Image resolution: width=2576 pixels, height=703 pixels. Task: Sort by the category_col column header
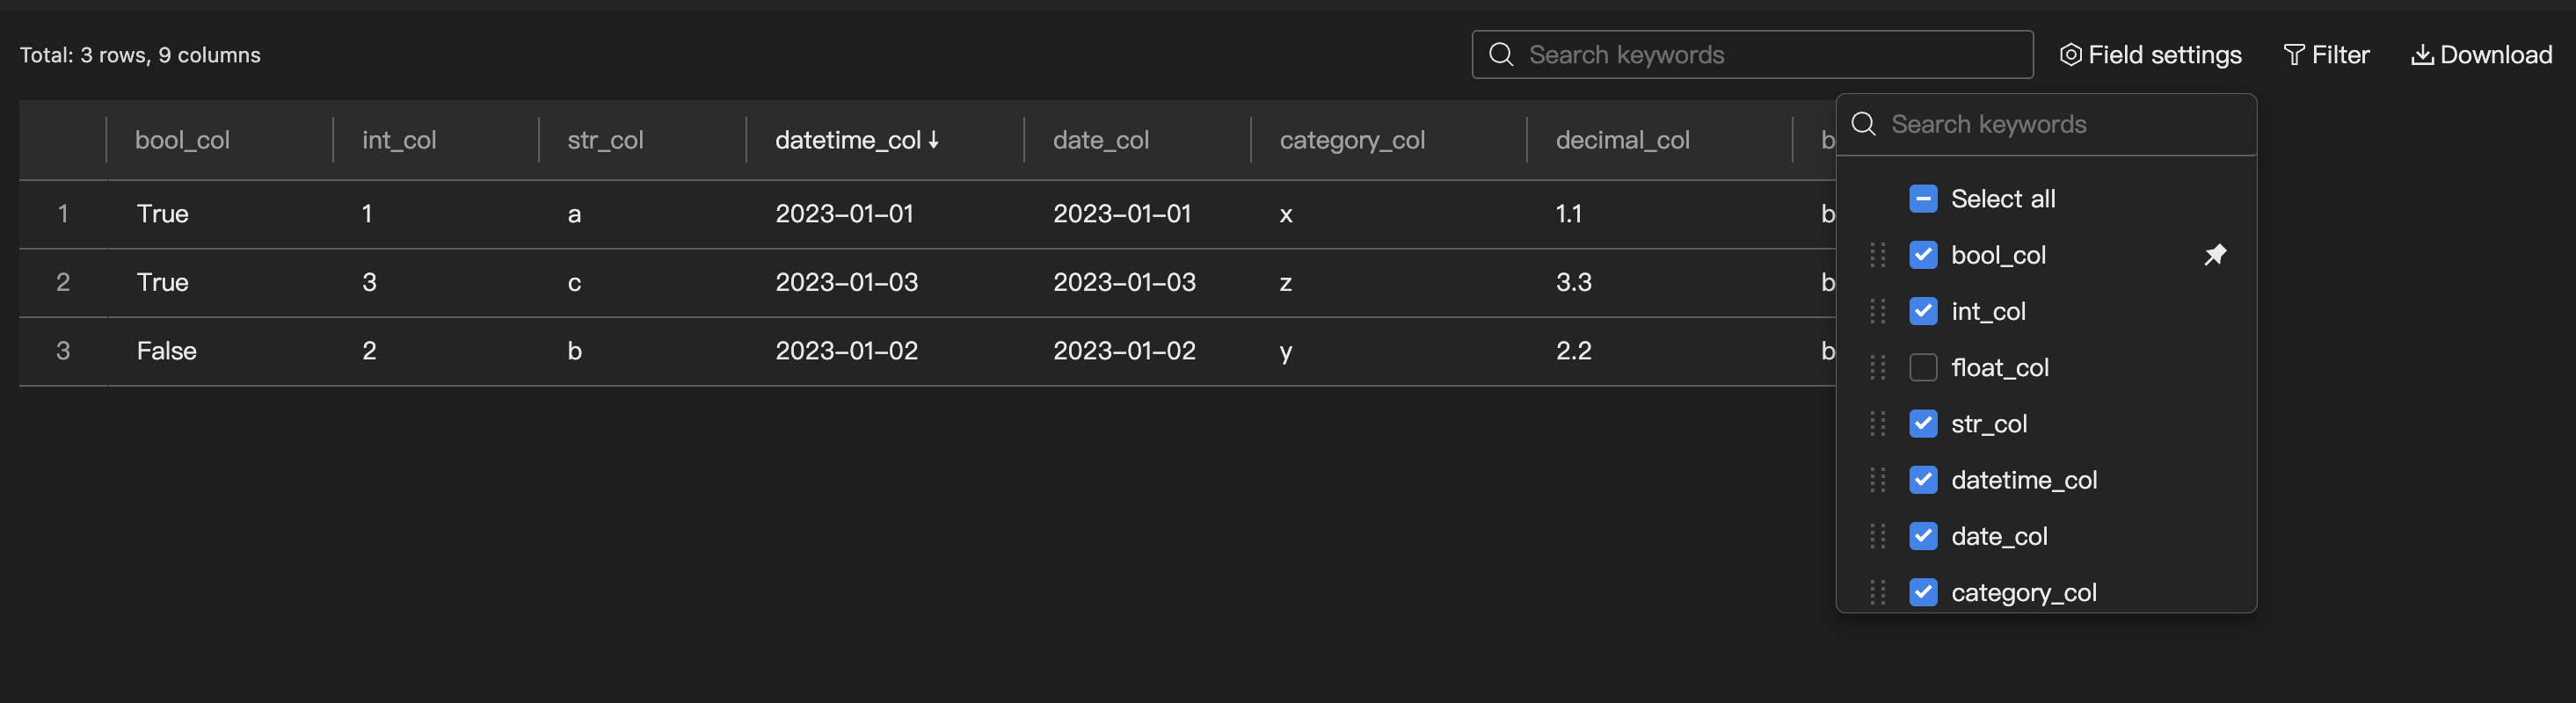[x=1352, y=140]
